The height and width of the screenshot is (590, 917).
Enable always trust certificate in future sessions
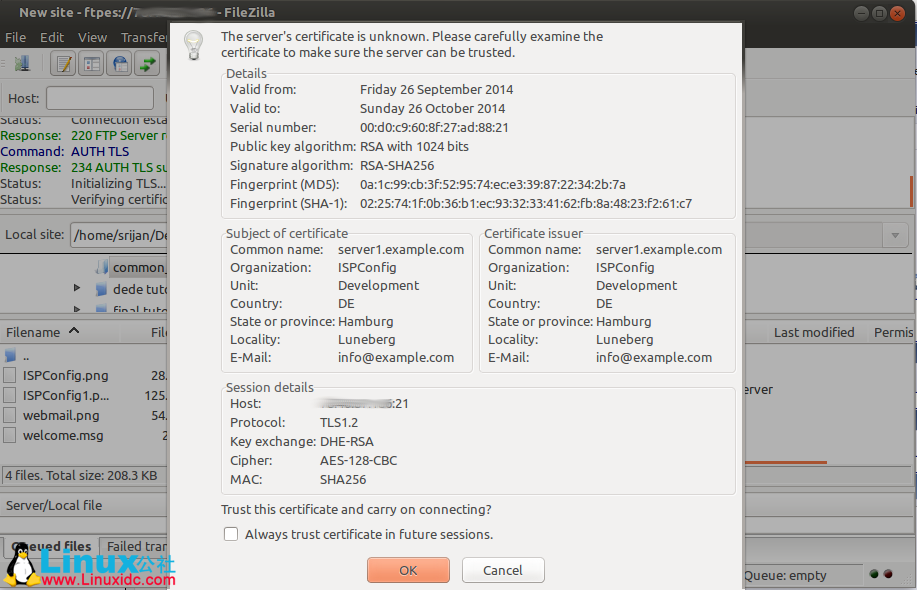[231, 534]
